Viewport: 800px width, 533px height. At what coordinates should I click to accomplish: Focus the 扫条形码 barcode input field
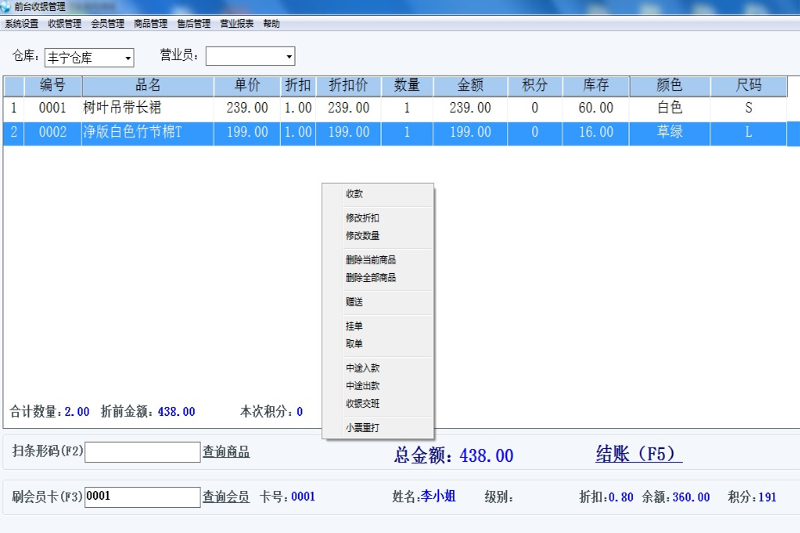[142, 453]
